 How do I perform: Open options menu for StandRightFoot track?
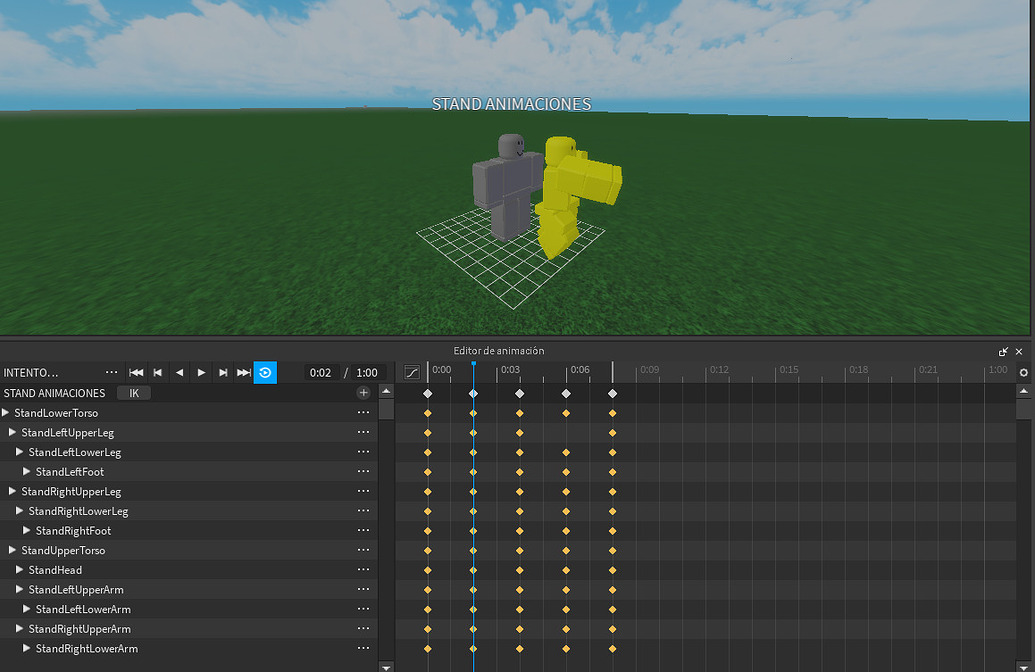(363, 530)
